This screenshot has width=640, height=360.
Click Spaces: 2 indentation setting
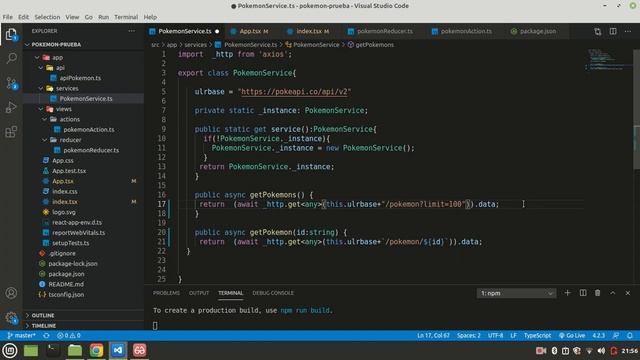point(469,336)
